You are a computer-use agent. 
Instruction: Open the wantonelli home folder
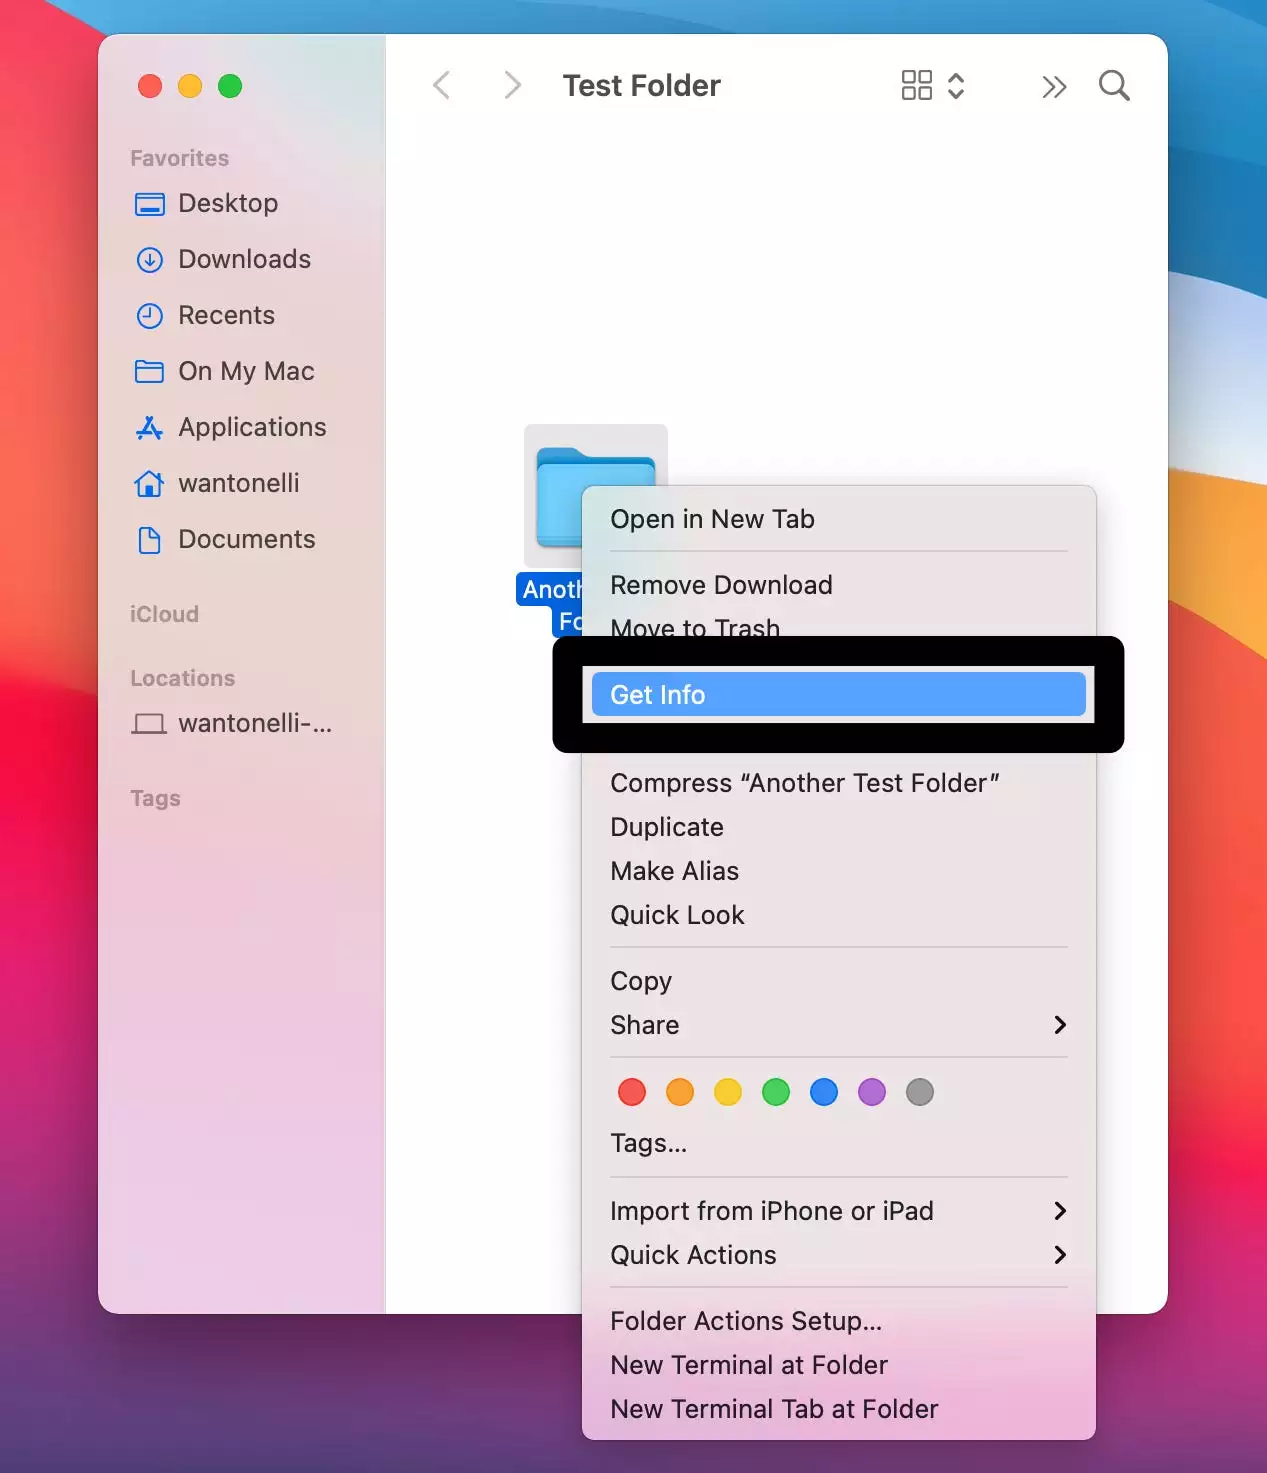point(238,483)
